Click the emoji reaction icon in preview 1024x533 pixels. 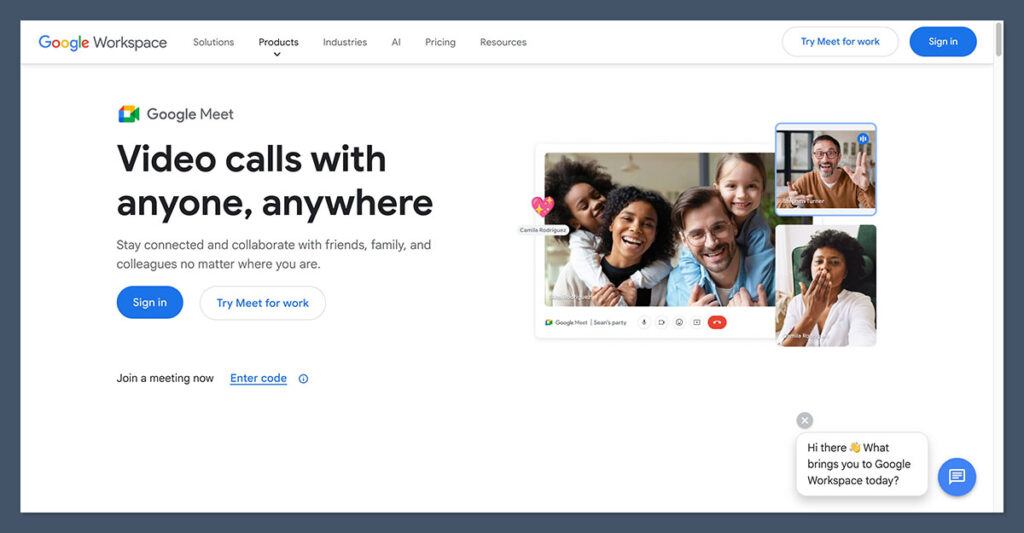pyautogui.click(x=679, y=322)
